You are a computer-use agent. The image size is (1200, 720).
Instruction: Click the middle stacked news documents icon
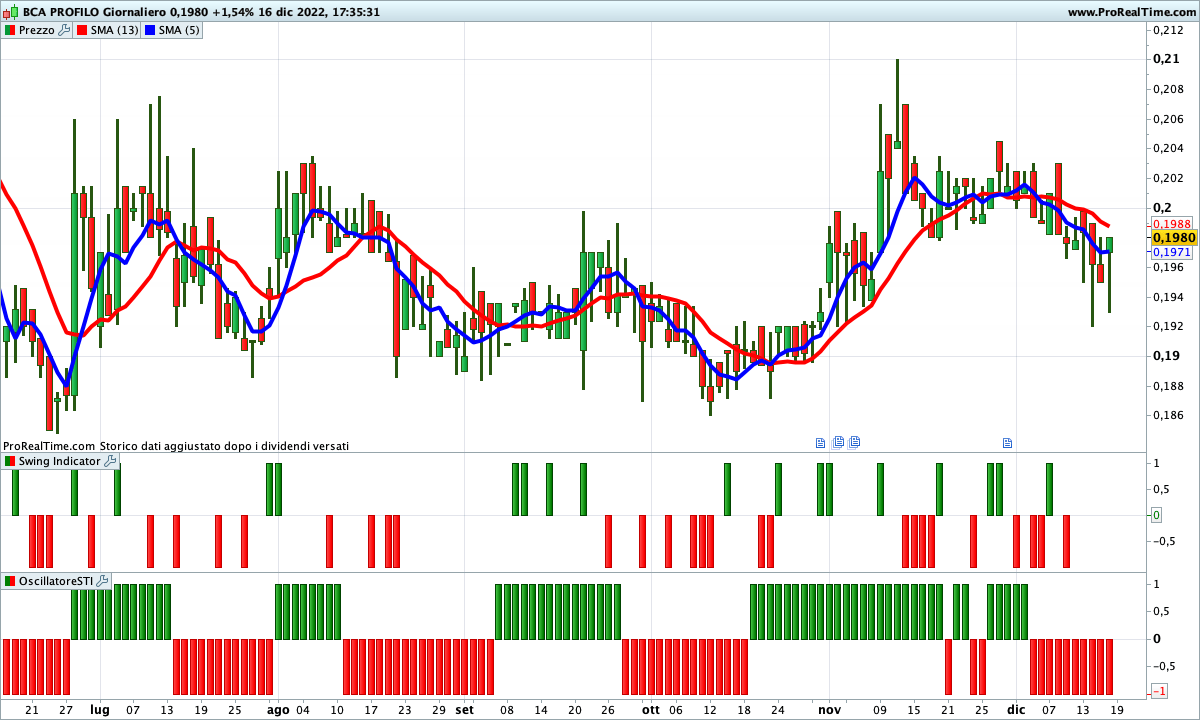coord(838,442)
